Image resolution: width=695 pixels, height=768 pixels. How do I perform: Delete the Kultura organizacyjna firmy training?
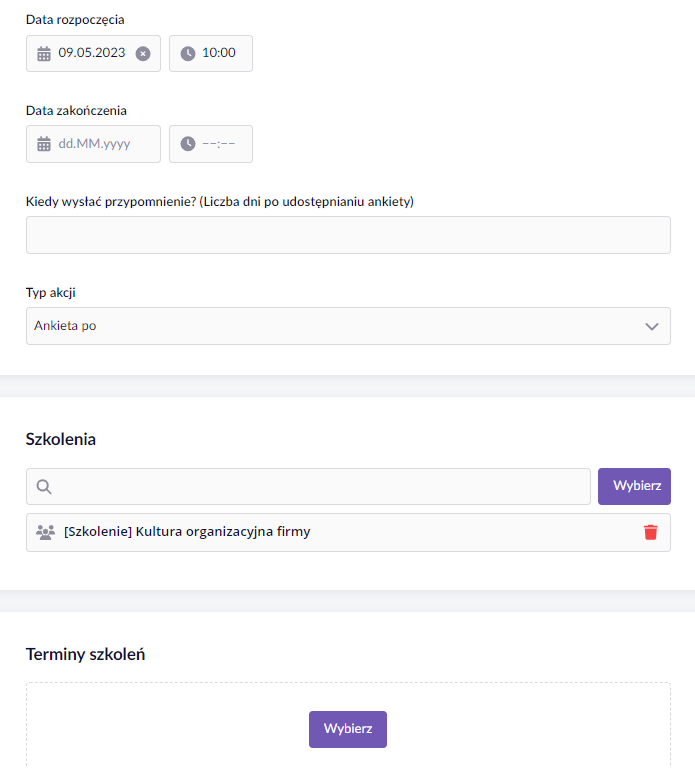(x=650, y=532)
